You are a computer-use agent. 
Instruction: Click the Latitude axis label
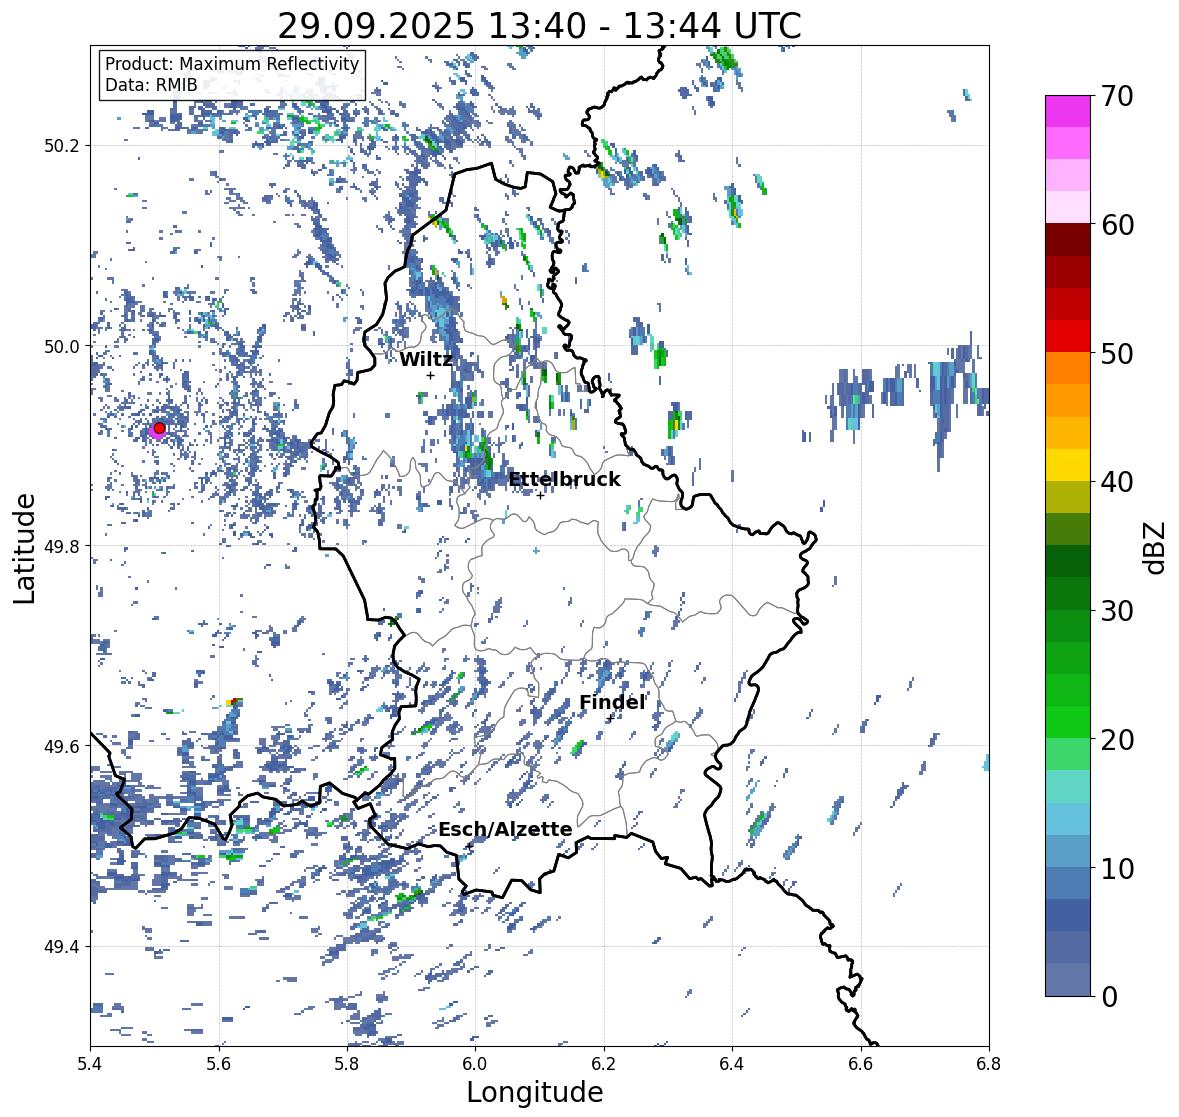pyautogui.click(x=25, y=548)
